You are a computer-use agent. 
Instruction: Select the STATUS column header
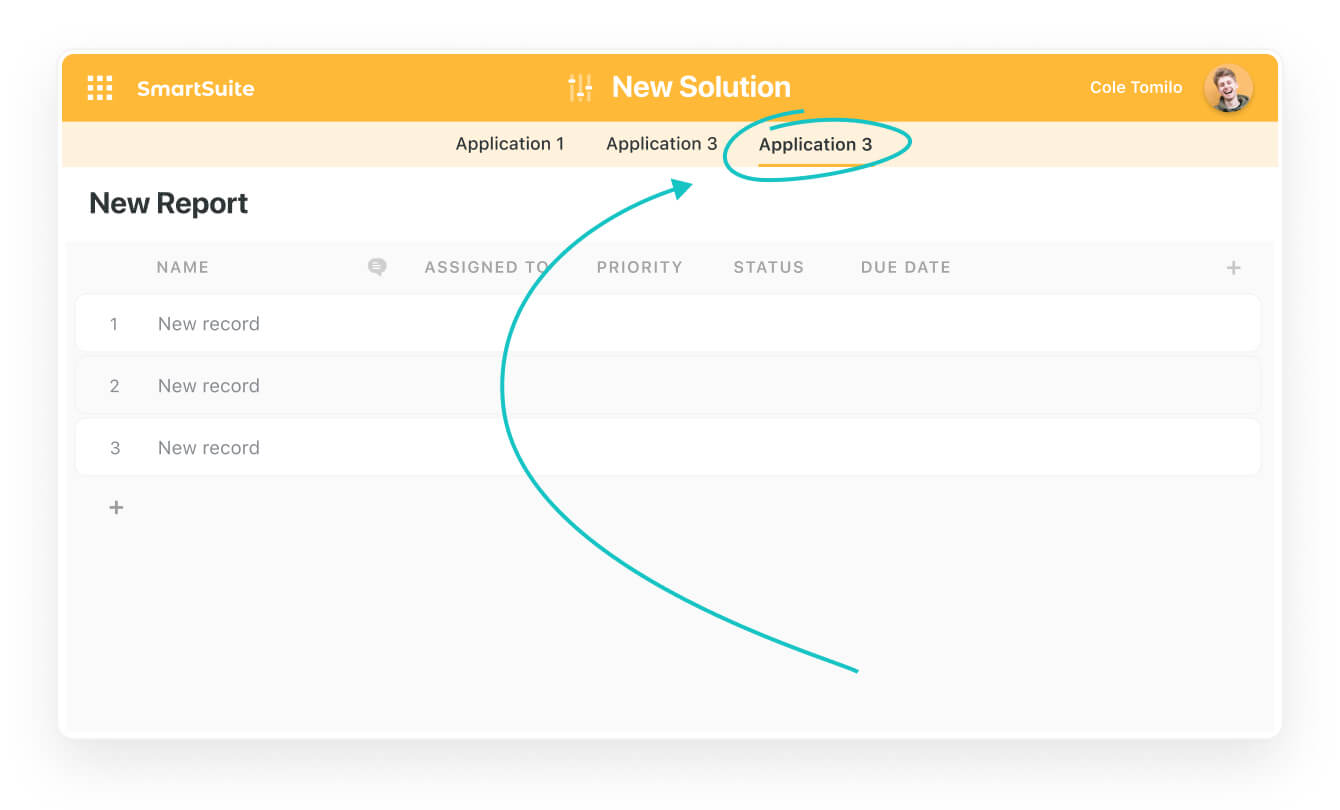pyautogui.click(x=769, y=268)
